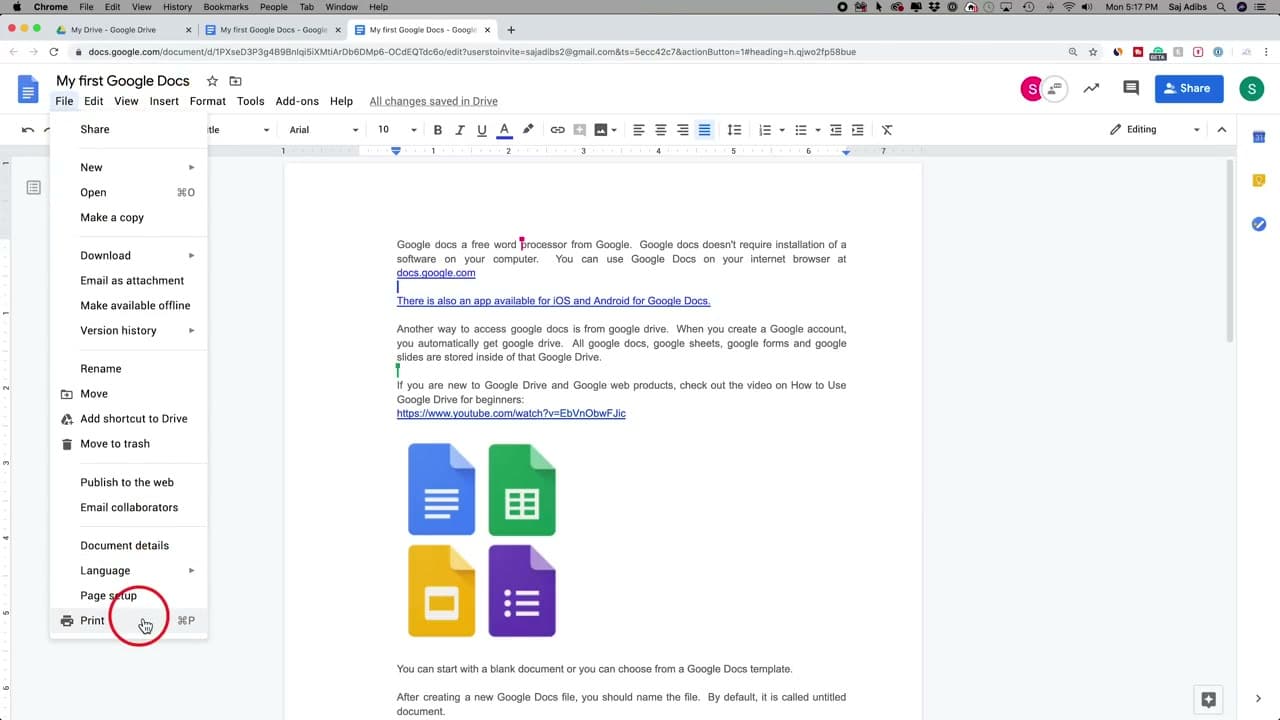Open the Tasks side panel icon

click(x=1259, y=224)
